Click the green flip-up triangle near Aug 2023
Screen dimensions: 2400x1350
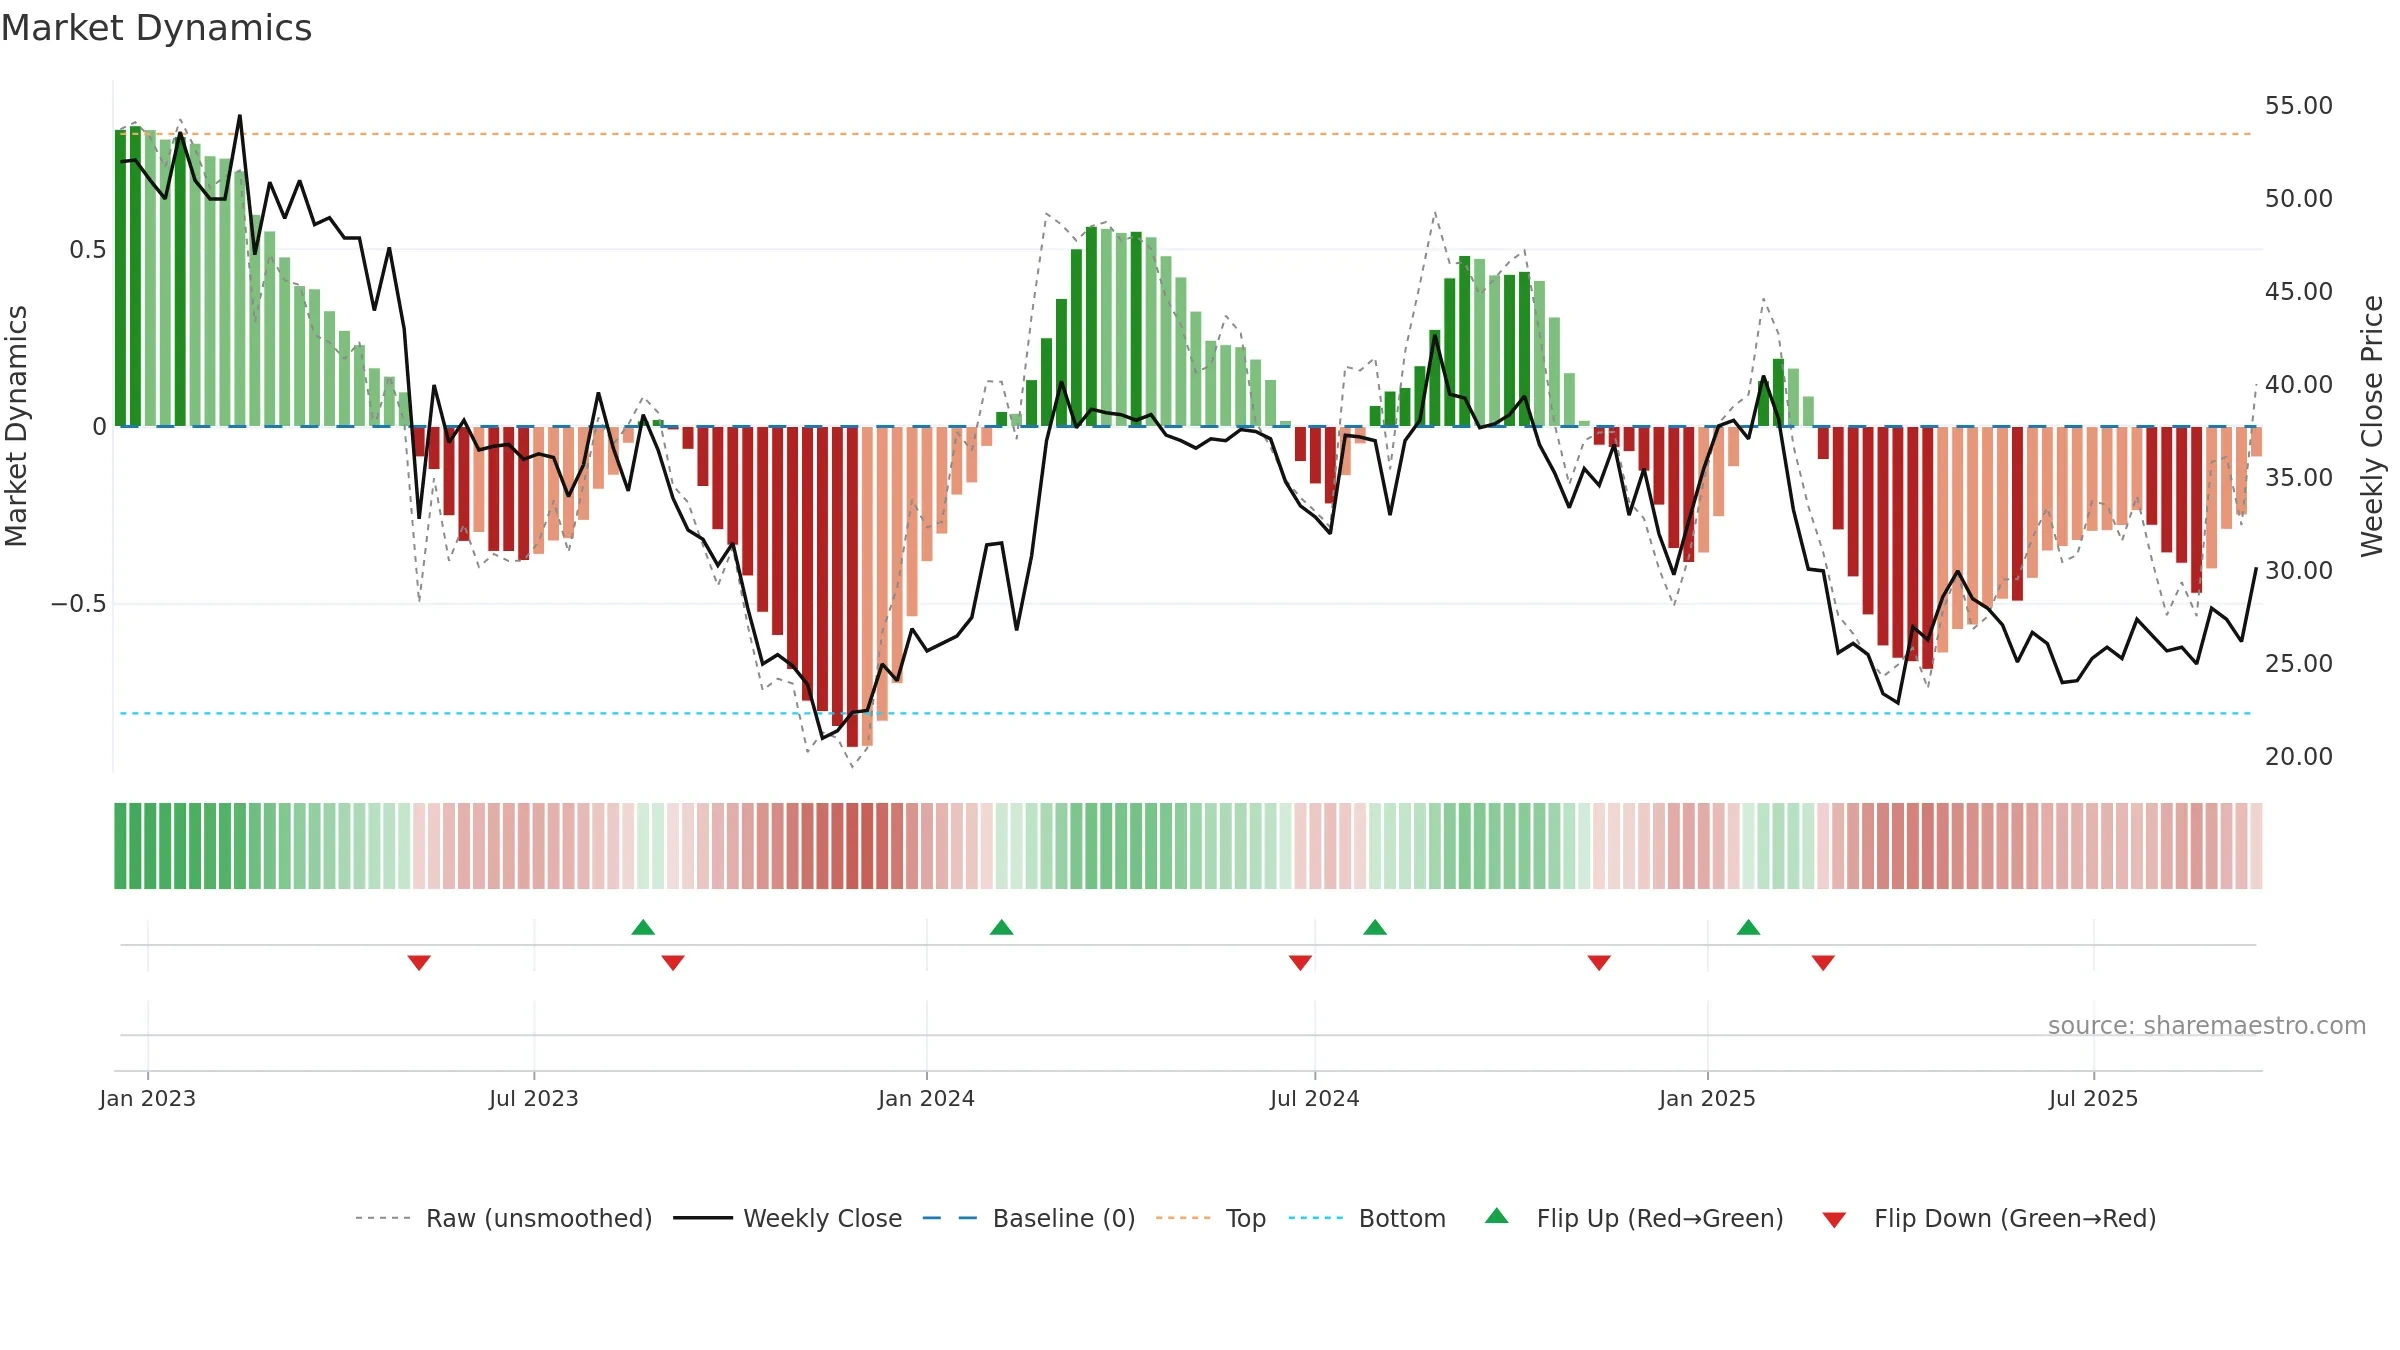pyautogui.click(x=643, y=927)
